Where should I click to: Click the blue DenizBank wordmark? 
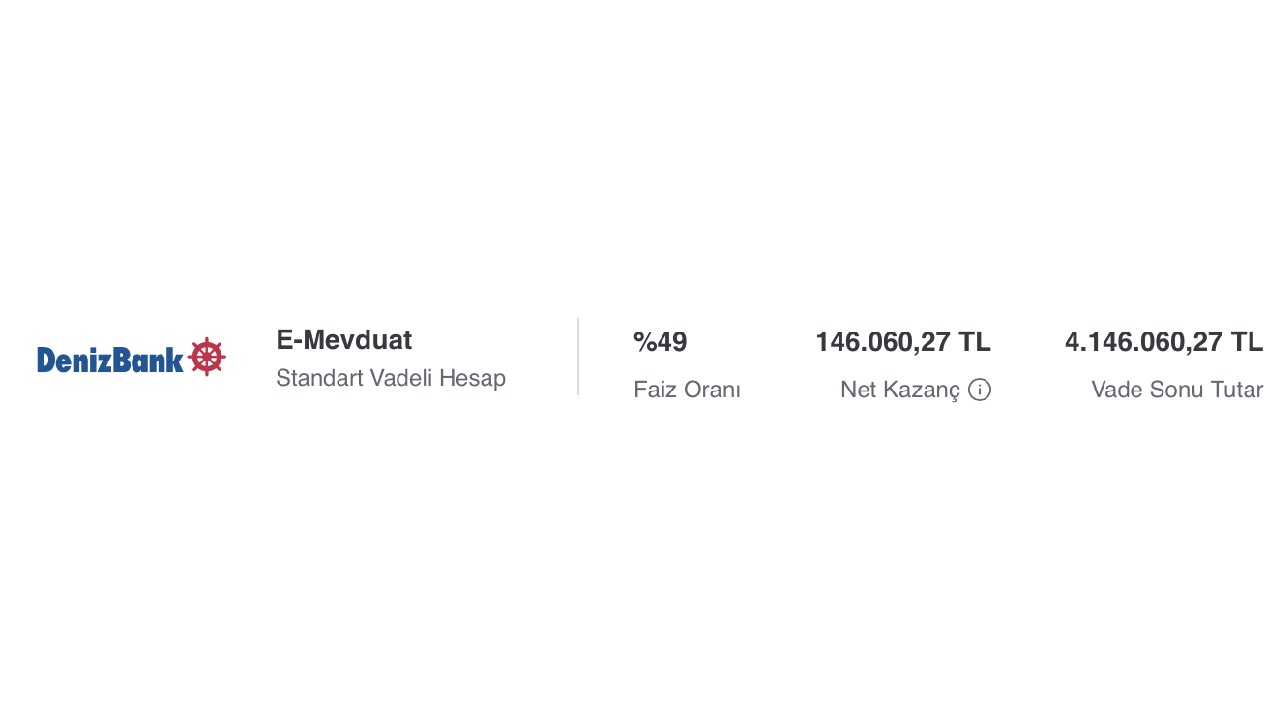(x=110, y=359)
